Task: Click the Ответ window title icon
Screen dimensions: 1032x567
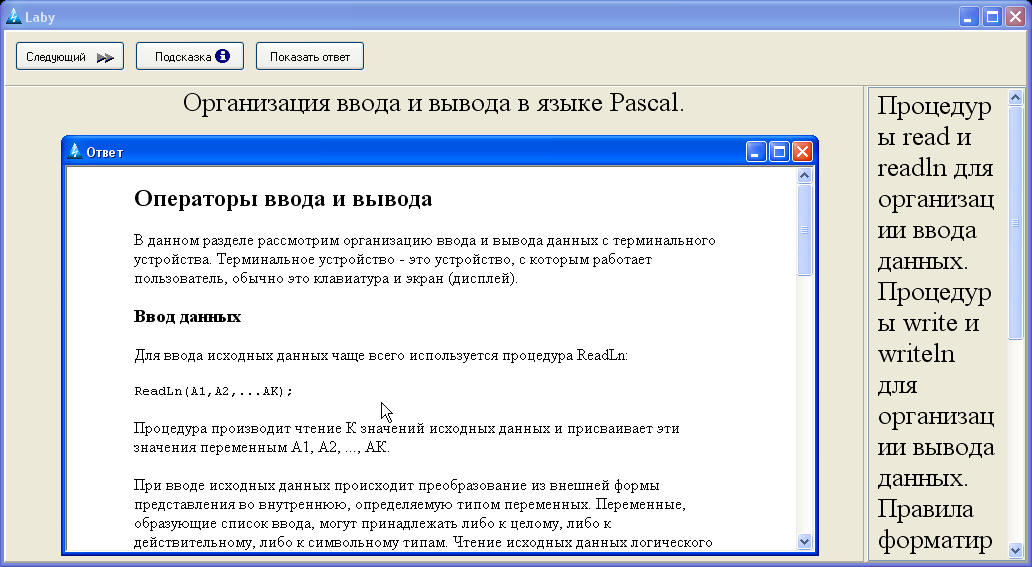Action: 75,151
